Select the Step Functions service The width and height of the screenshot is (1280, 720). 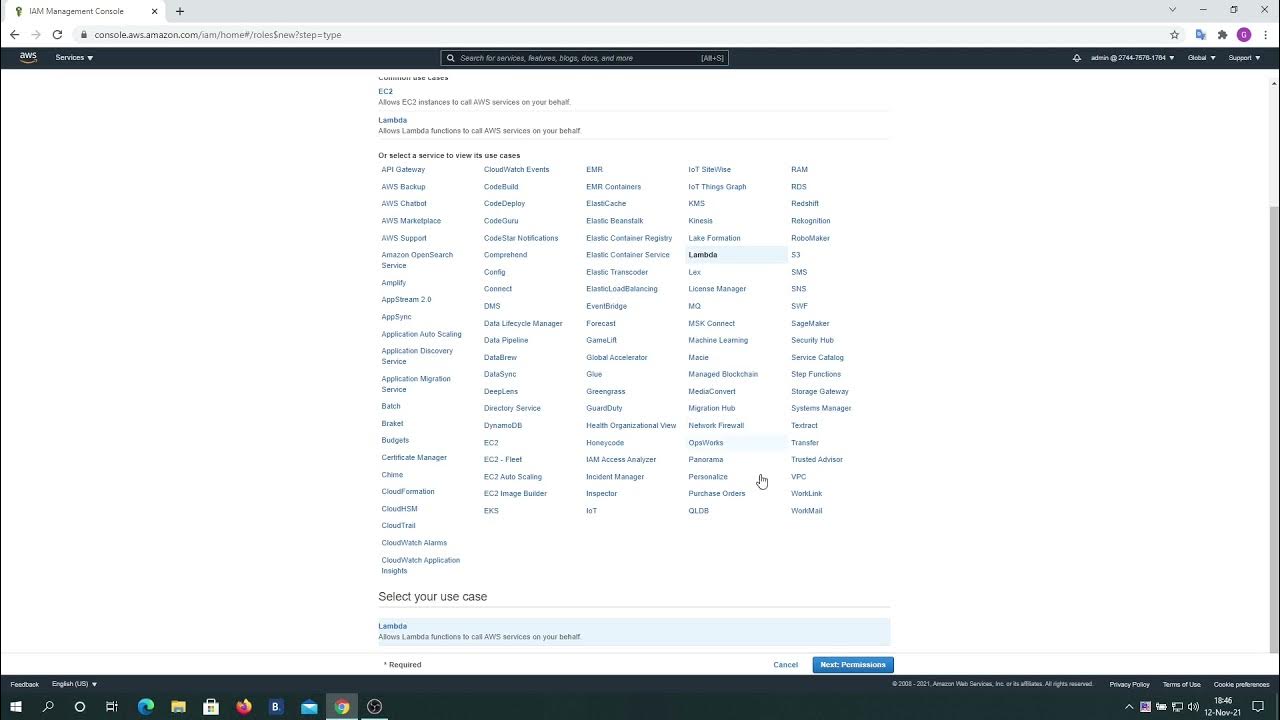pos(816,375)
